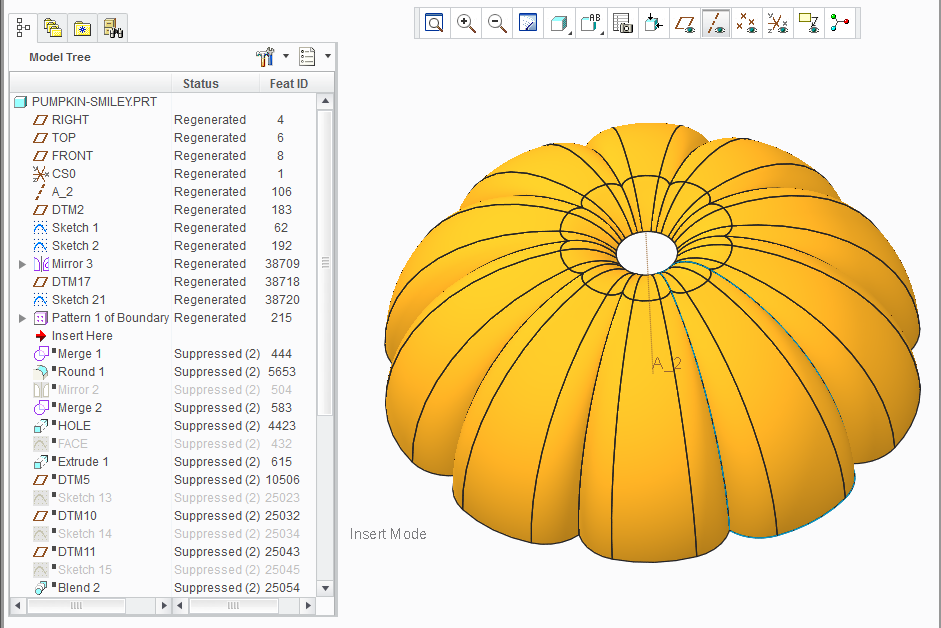
Task: Expand Pattern 1 of Boundary feature
Action: [x=22, y=318]
